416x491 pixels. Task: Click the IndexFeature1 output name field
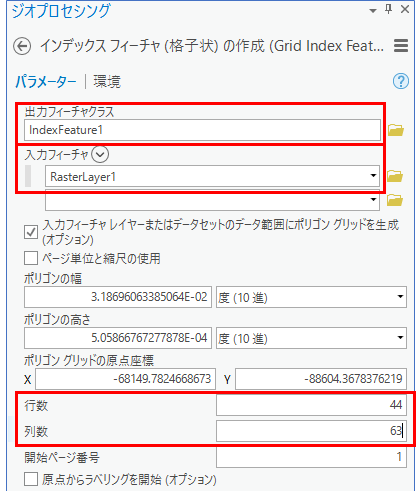[x=202, y=130]
